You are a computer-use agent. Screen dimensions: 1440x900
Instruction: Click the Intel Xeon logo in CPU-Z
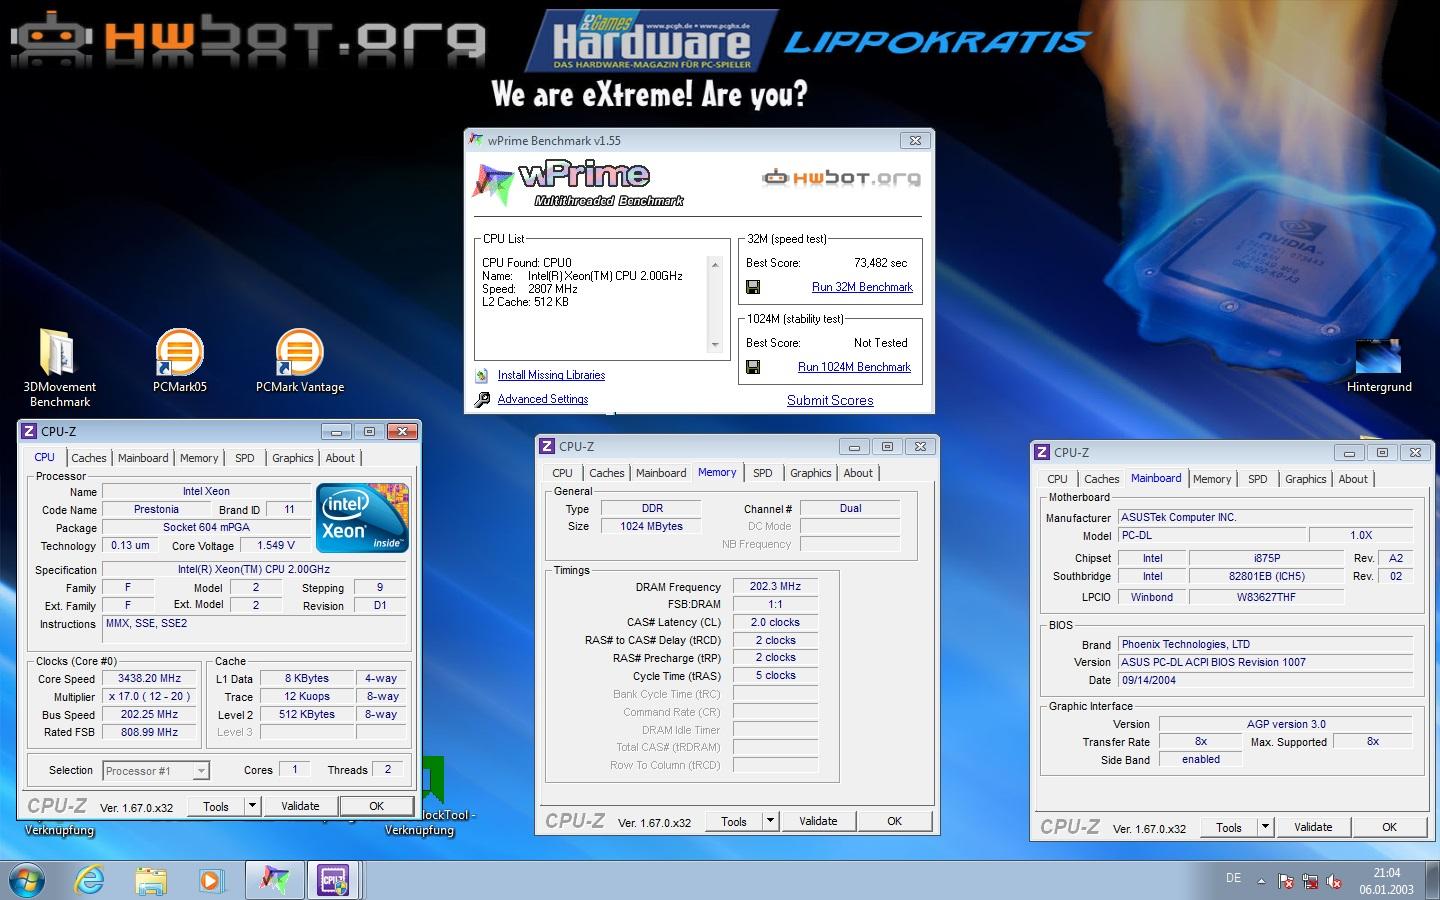pyautogui.click(x=362, y=517)
